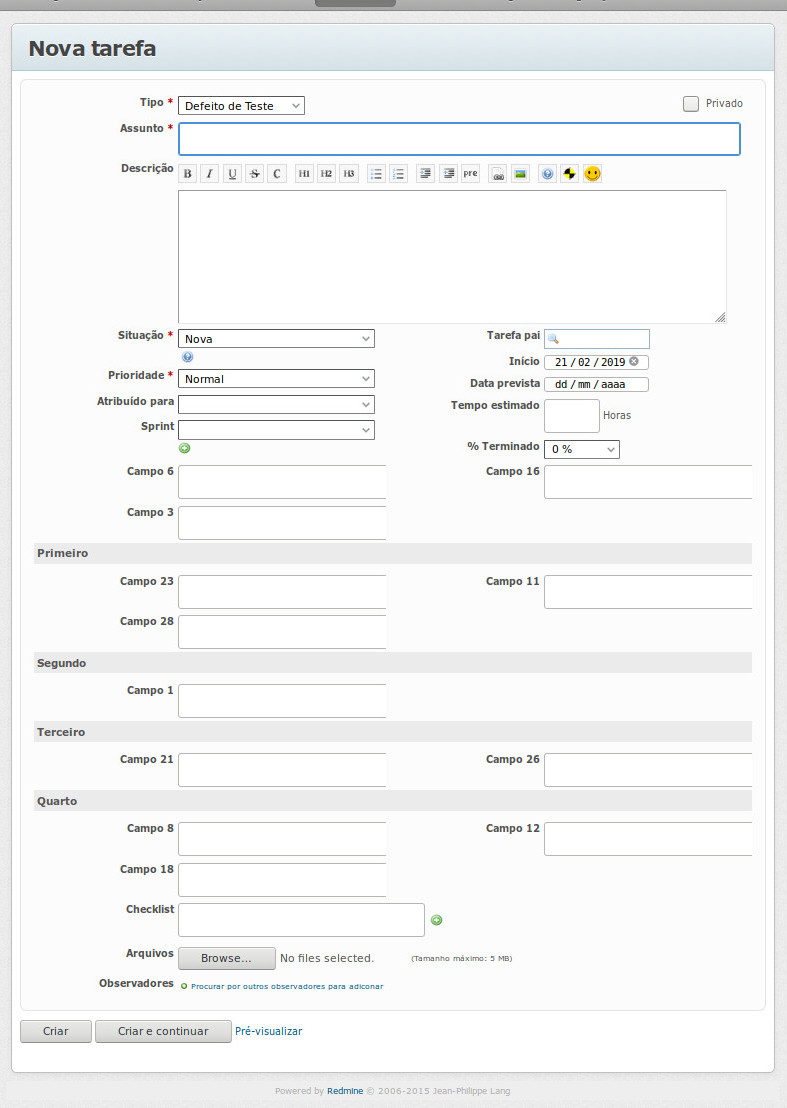787x1108 pixels.
Task: Click the Data prevista date field
Action: tap(596, 384)
